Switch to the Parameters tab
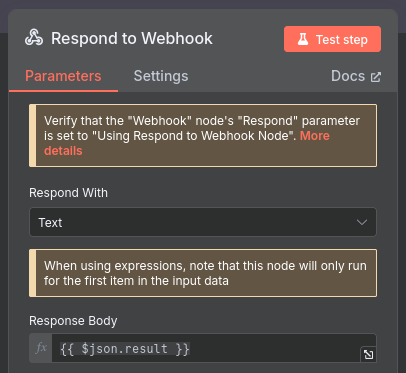This screenshot has height=373, width=406. click(x=63, y=76)
